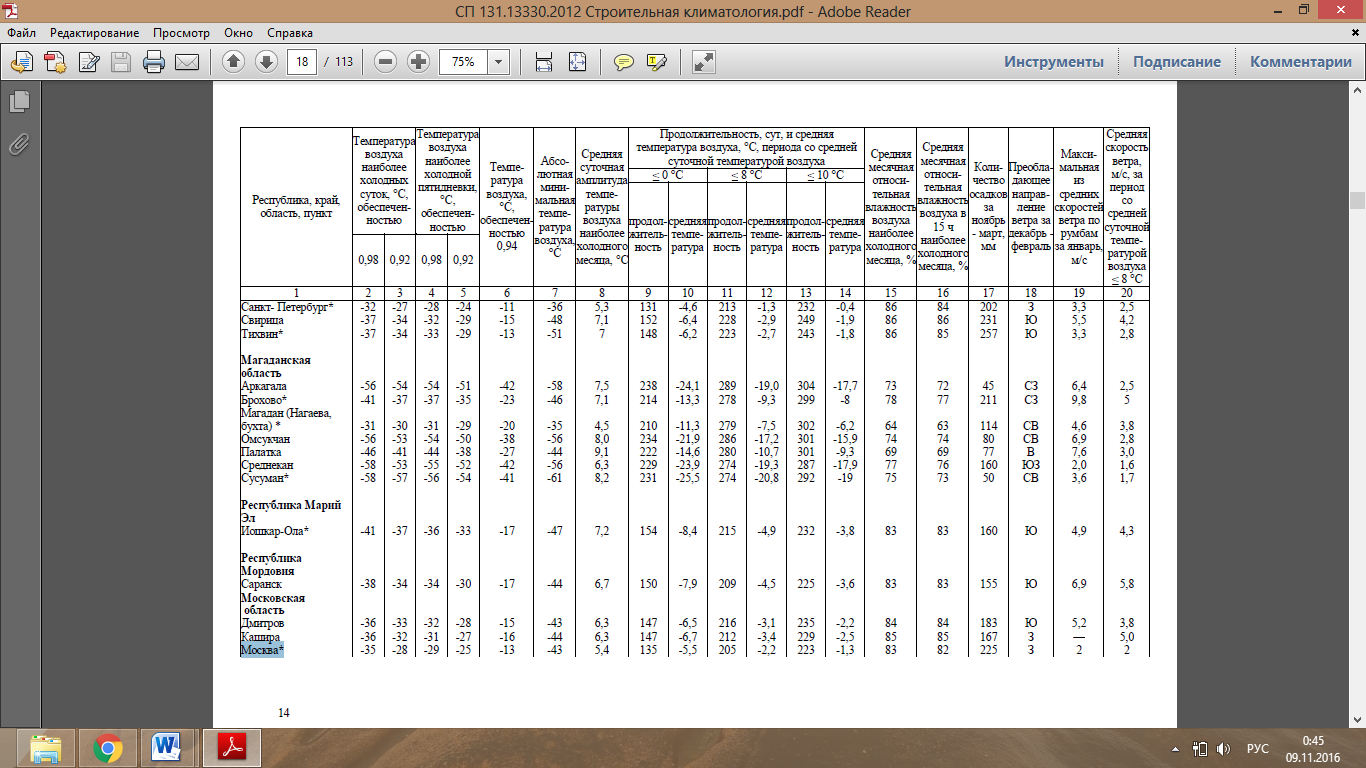
Task: Click the Sign or edit document icon
Action: coord(88,62)
